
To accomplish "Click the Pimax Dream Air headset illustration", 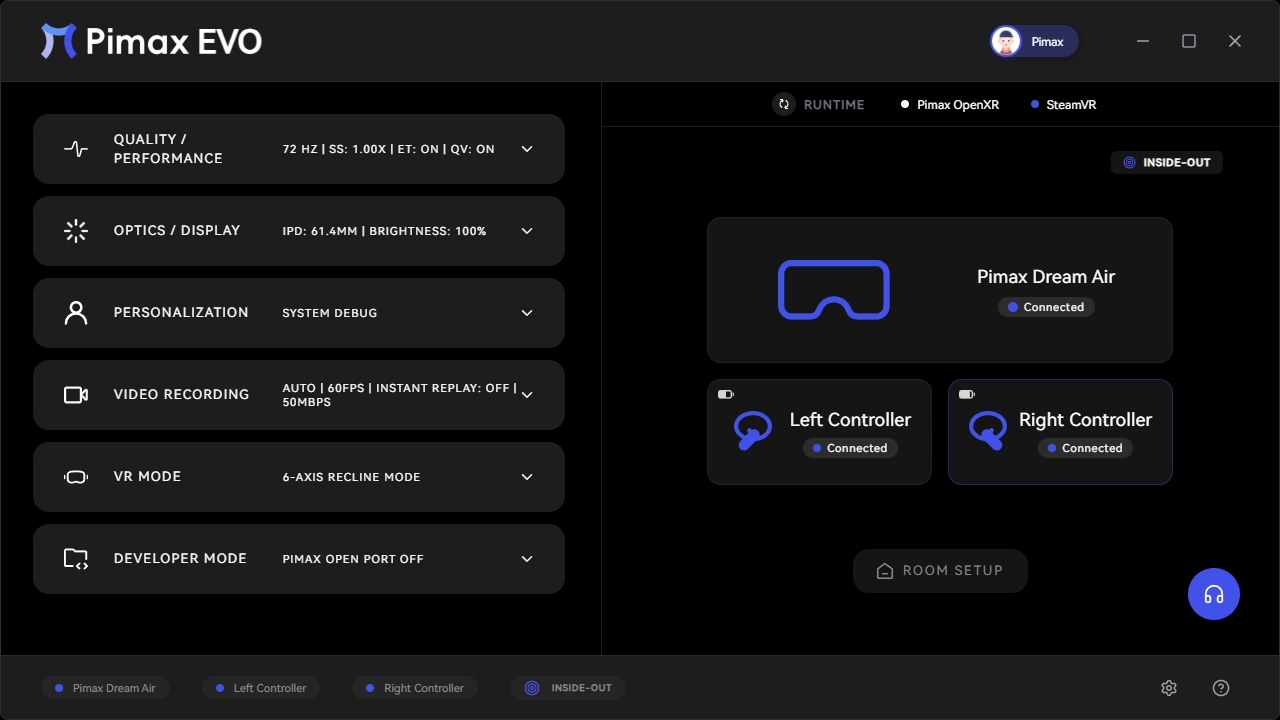I will tap(834, 290).
